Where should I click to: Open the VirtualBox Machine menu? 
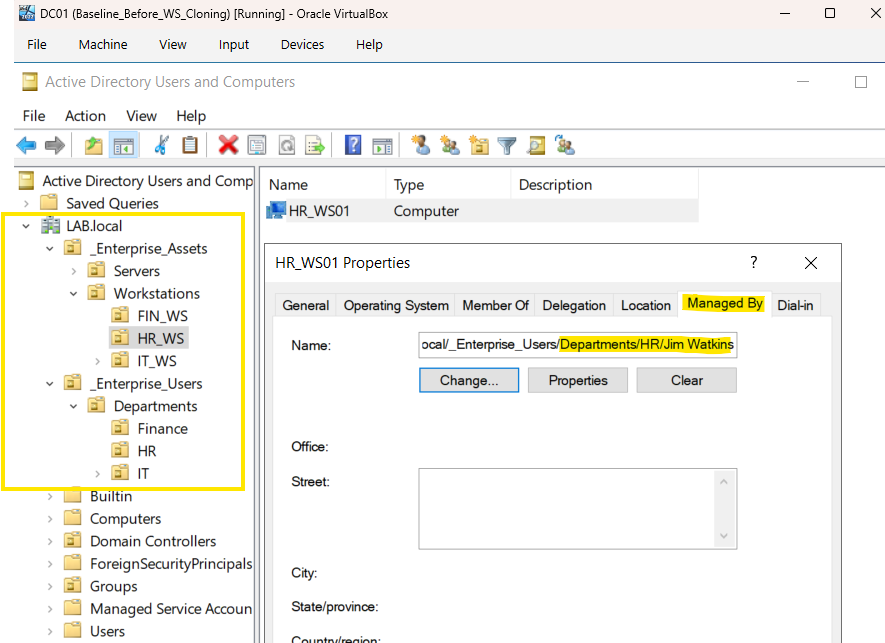pyautogui.click(x=103, y=45)
